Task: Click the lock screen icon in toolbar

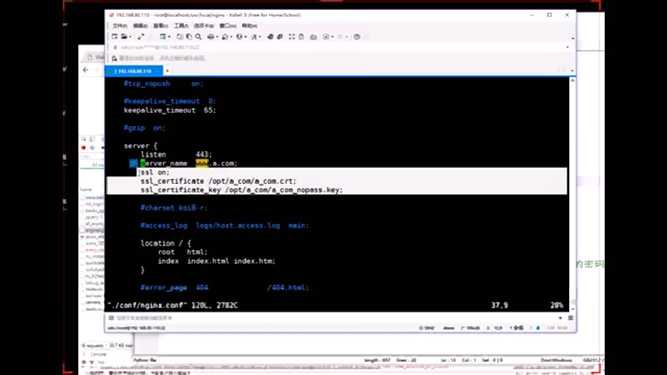Action: coord(301,37)
